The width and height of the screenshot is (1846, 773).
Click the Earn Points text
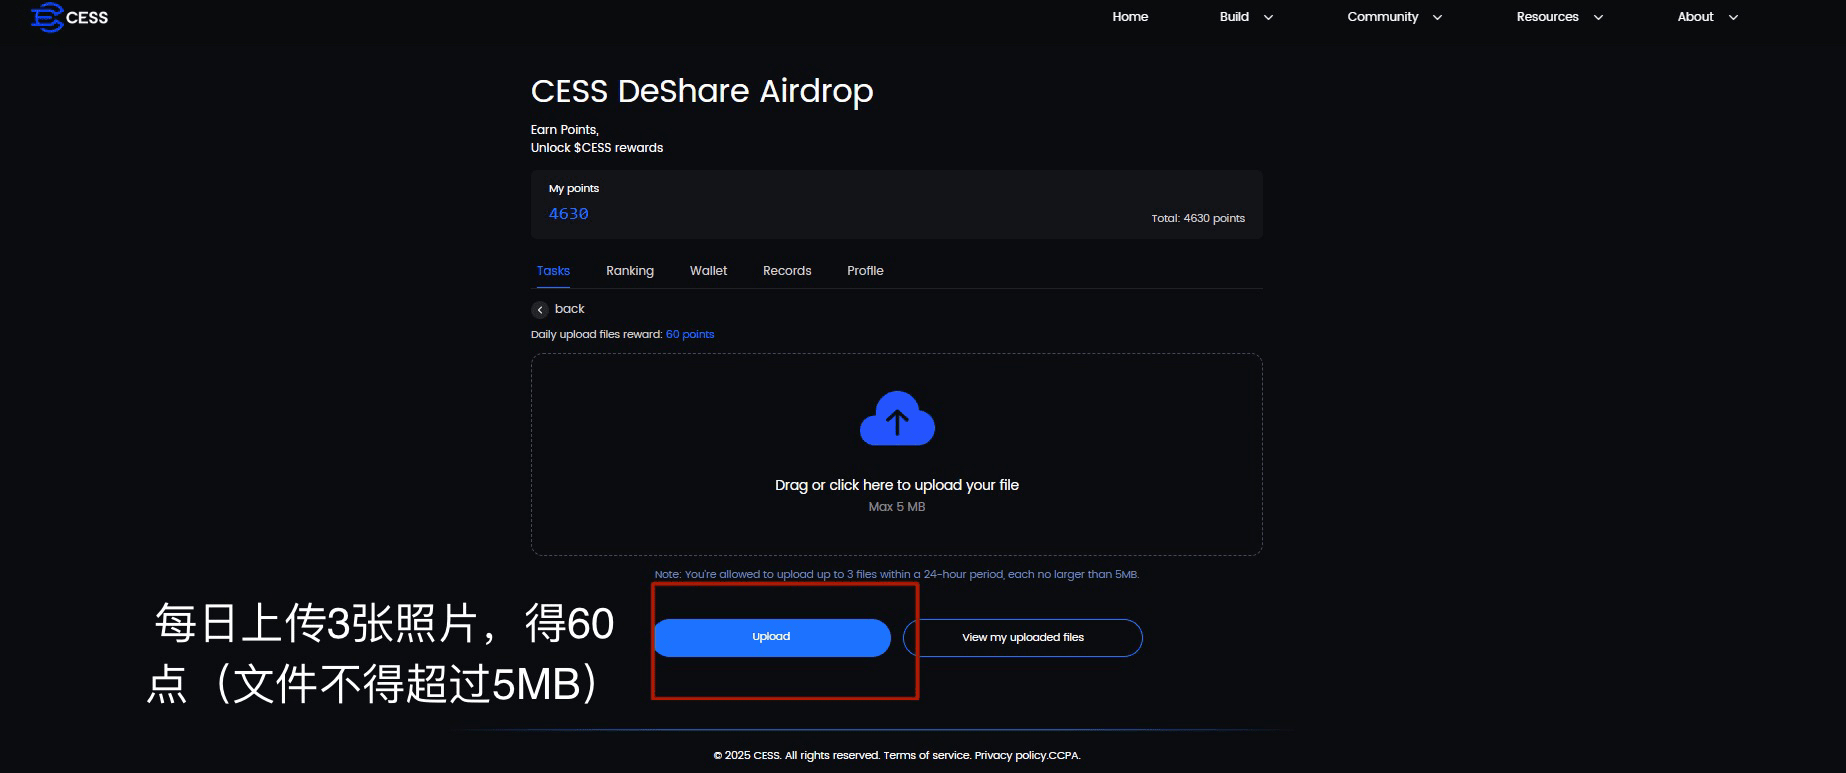coord(565,130)
